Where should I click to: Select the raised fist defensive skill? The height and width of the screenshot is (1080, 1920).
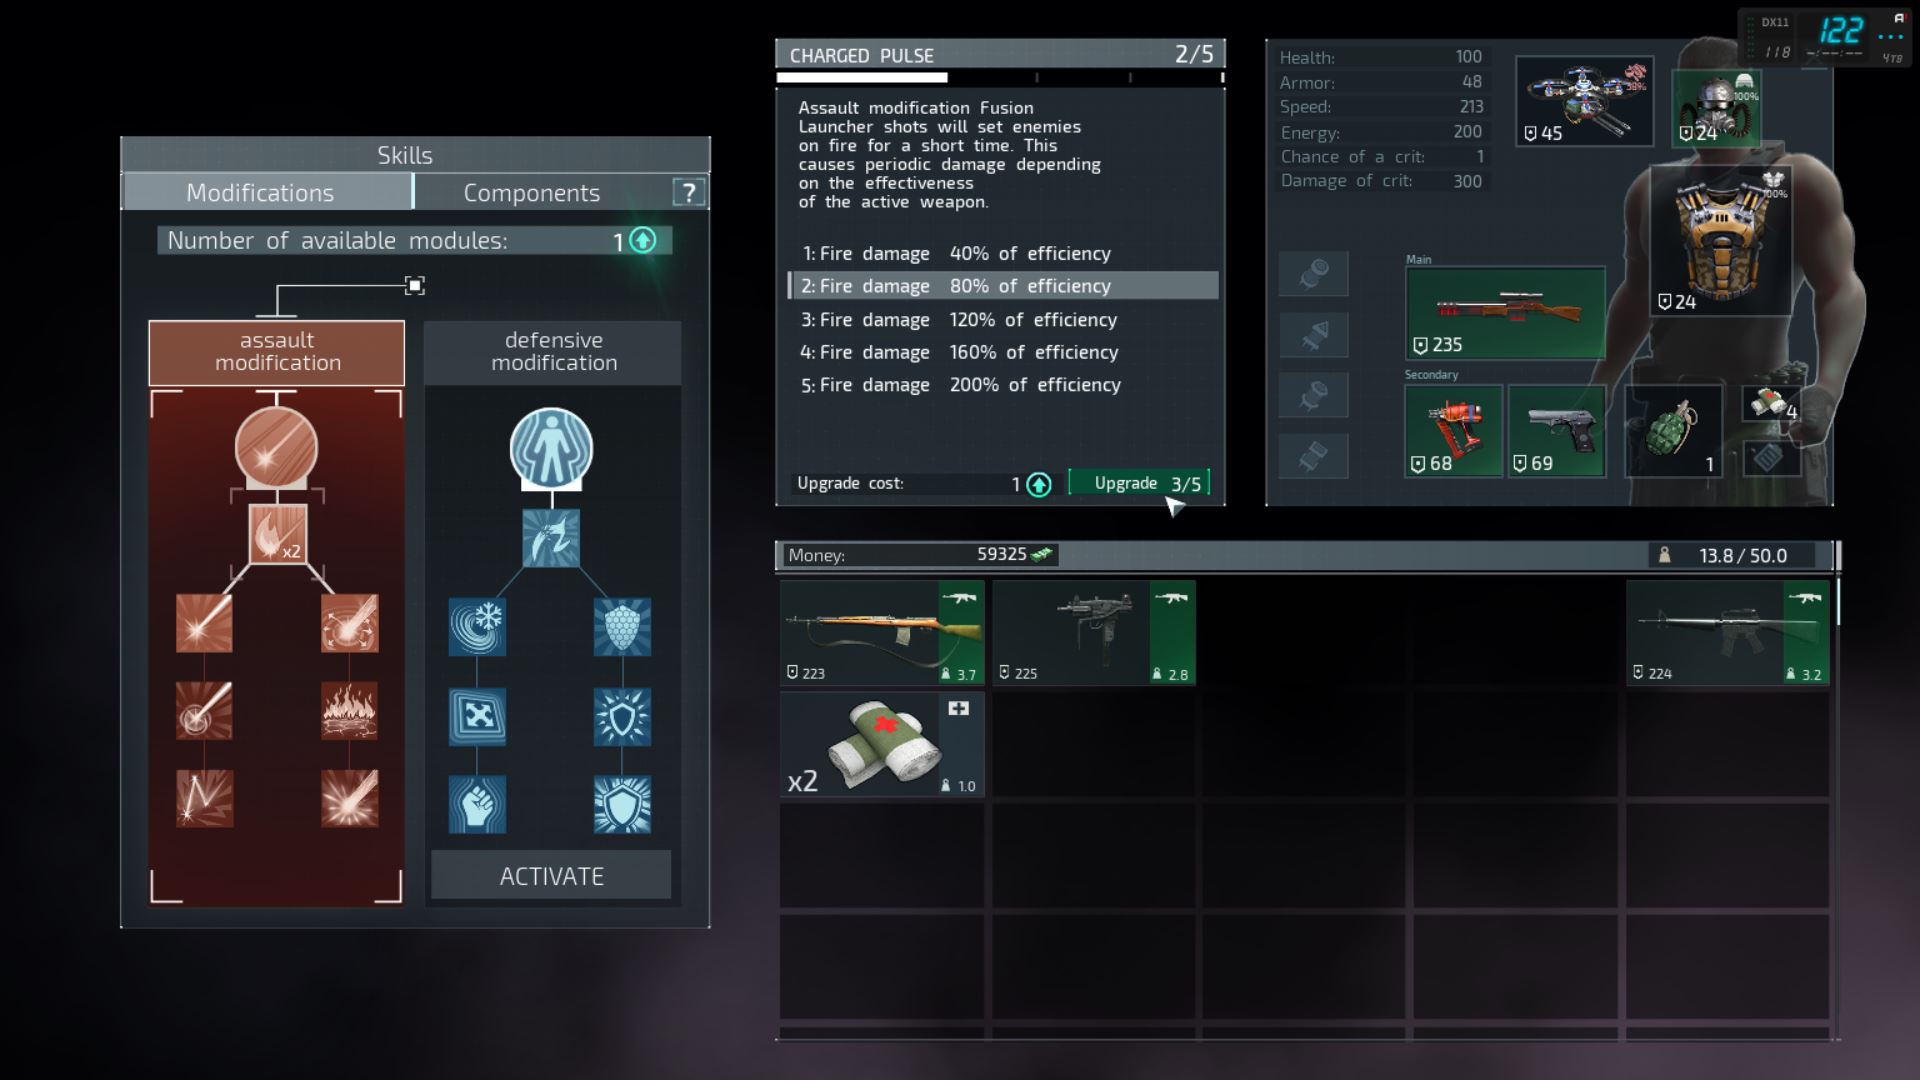pos(477,804)
